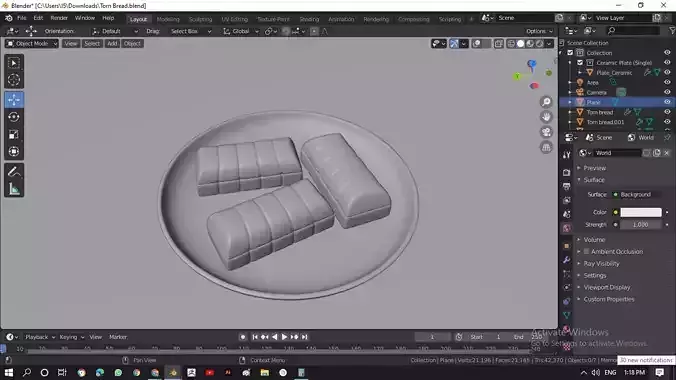Hide the Torn bread object
Screen dimensions: 676x380
[667, 112]
